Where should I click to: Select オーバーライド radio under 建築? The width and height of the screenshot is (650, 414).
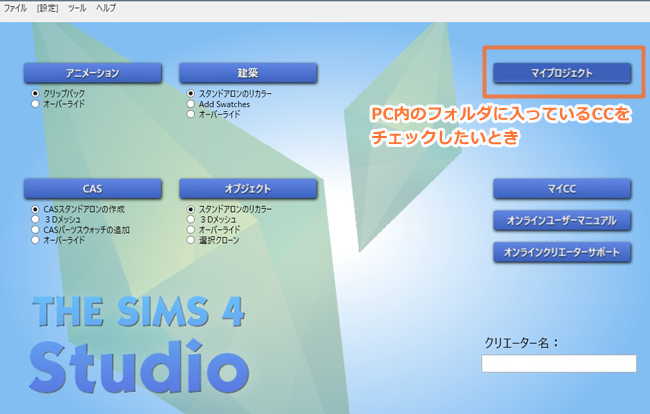click(x=190, y=114)
